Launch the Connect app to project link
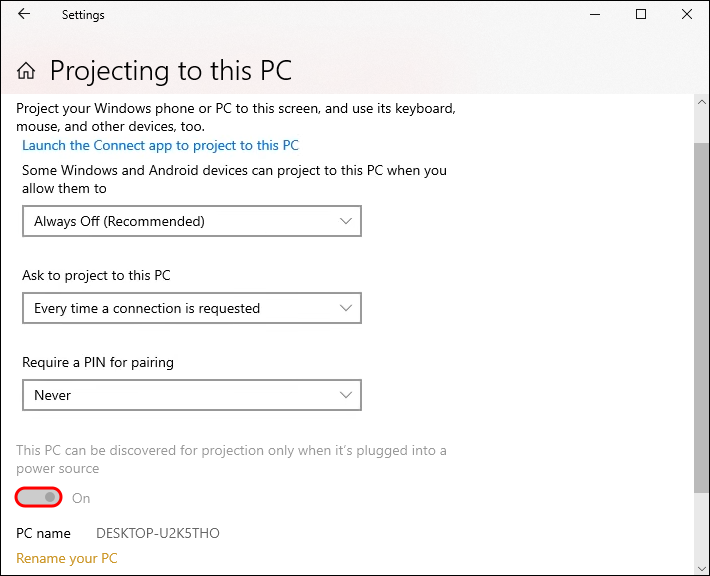 160,145
